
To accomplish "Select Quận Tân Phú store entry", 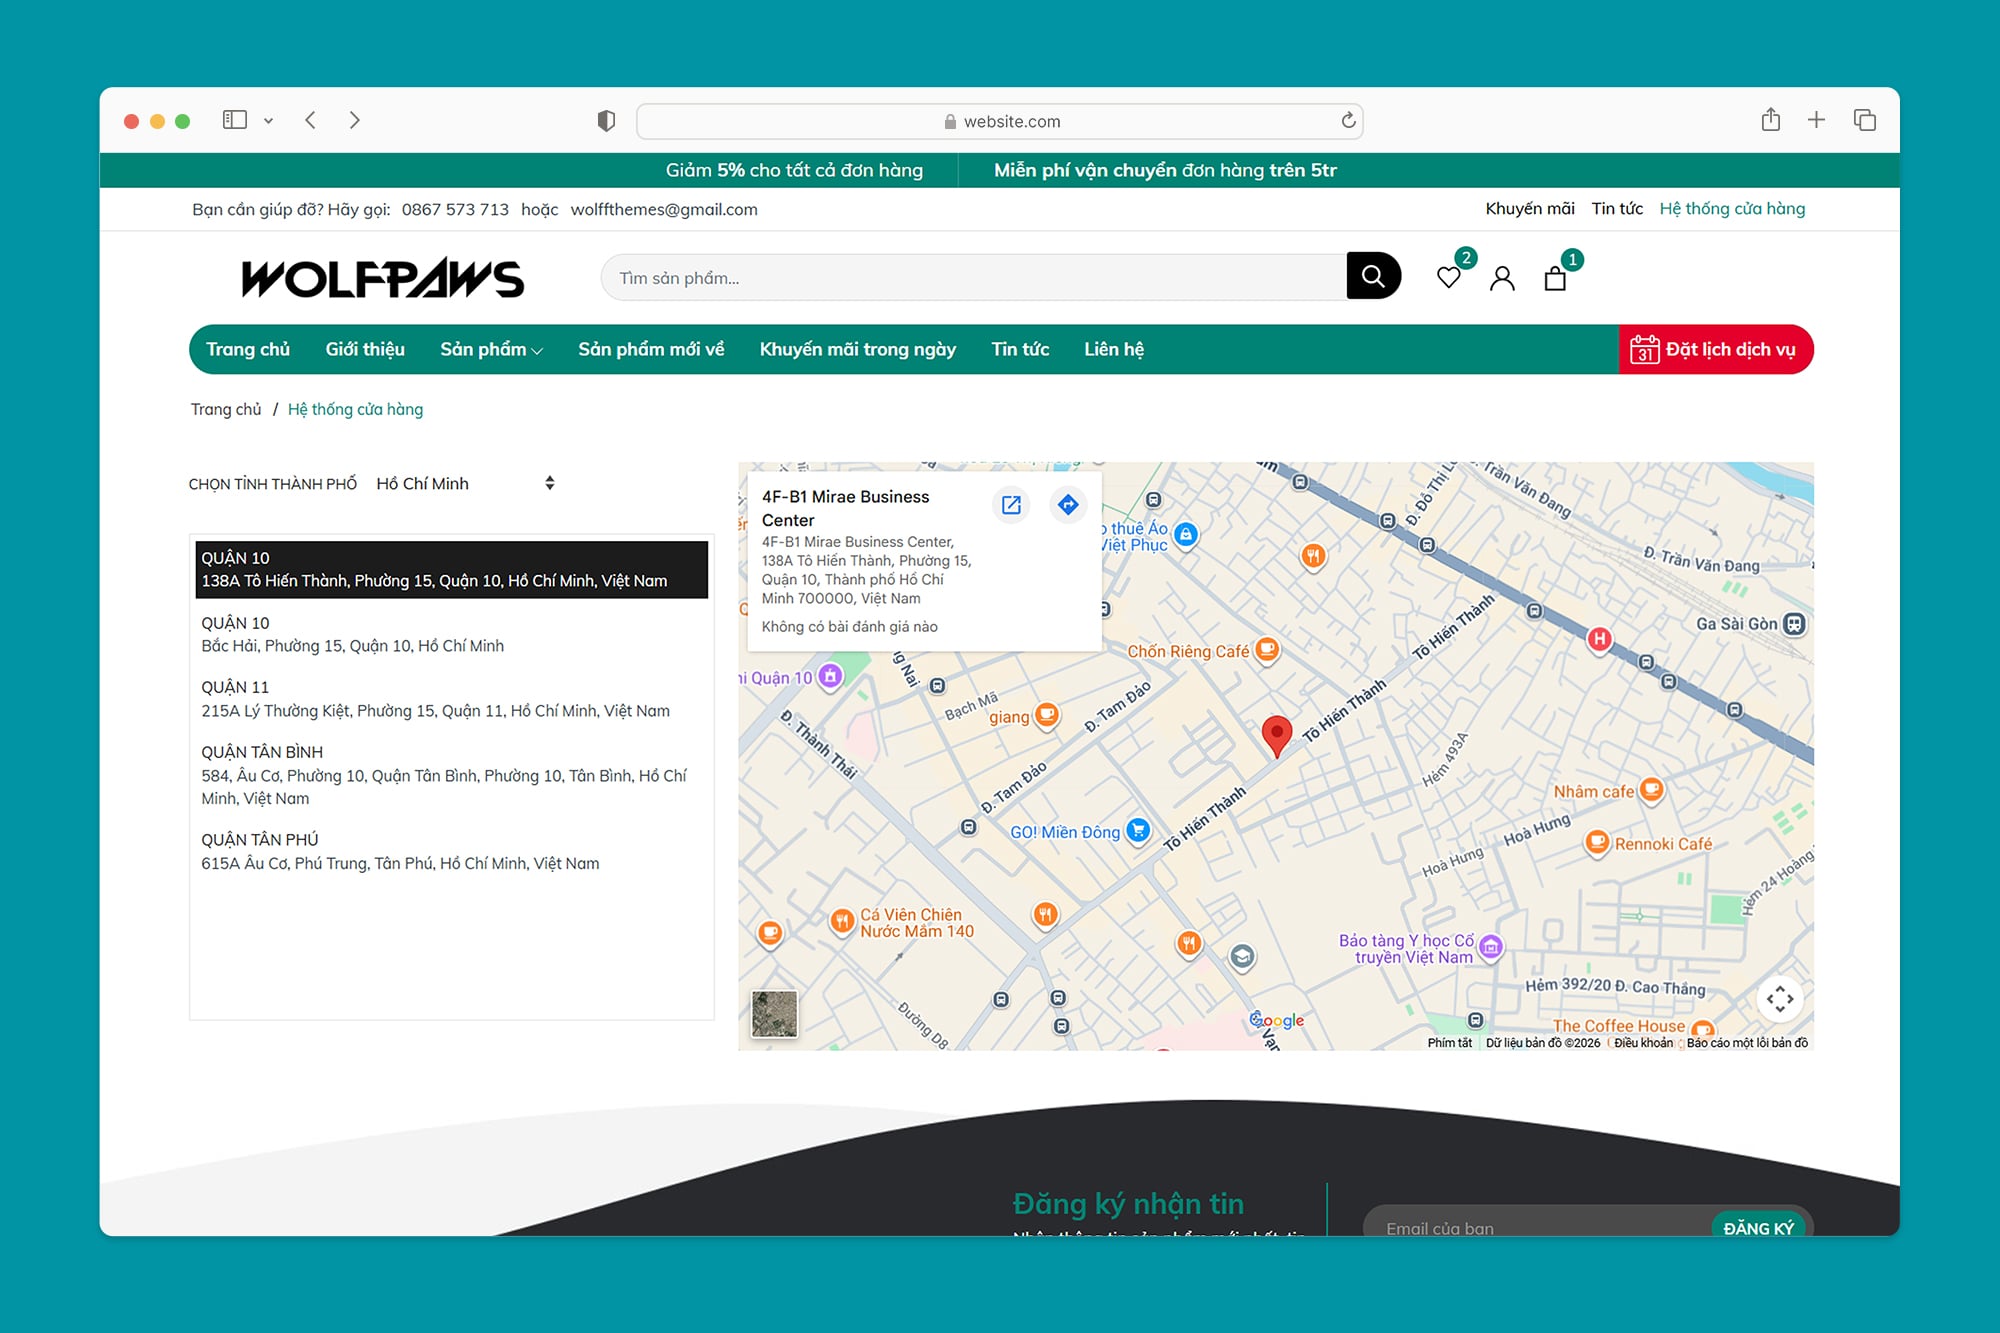I will coord(400,851).
